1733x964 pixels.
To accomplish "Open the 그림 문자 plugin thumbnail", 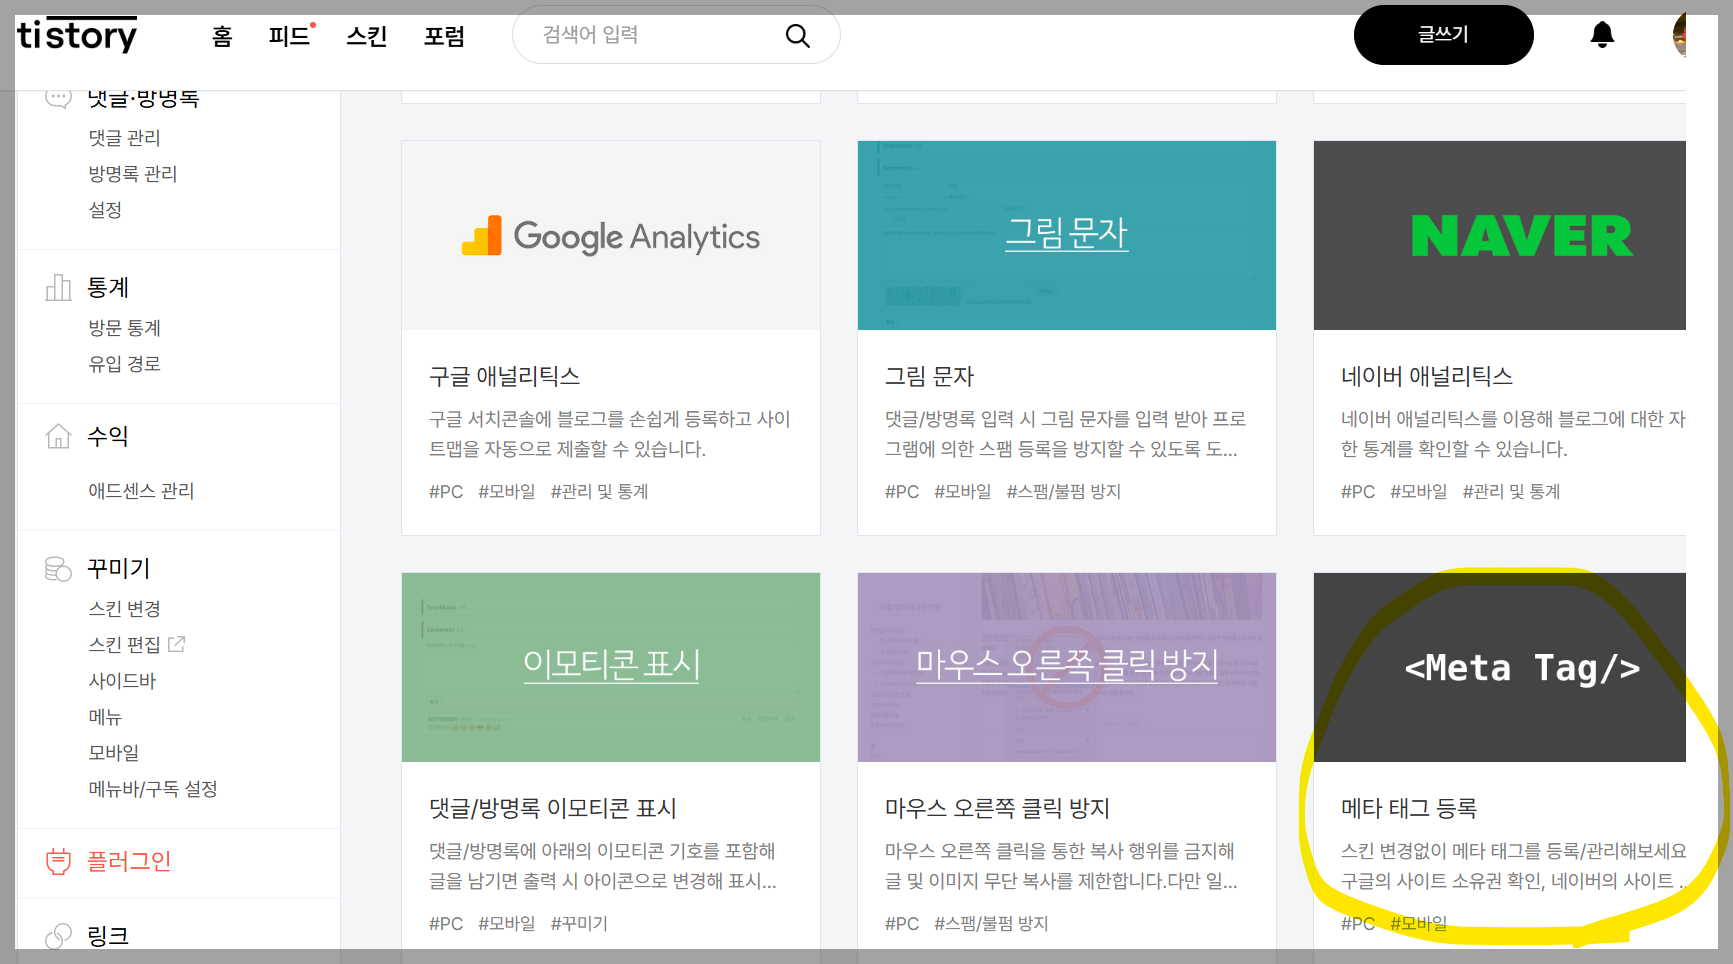I will click(x=1067, y=236).
